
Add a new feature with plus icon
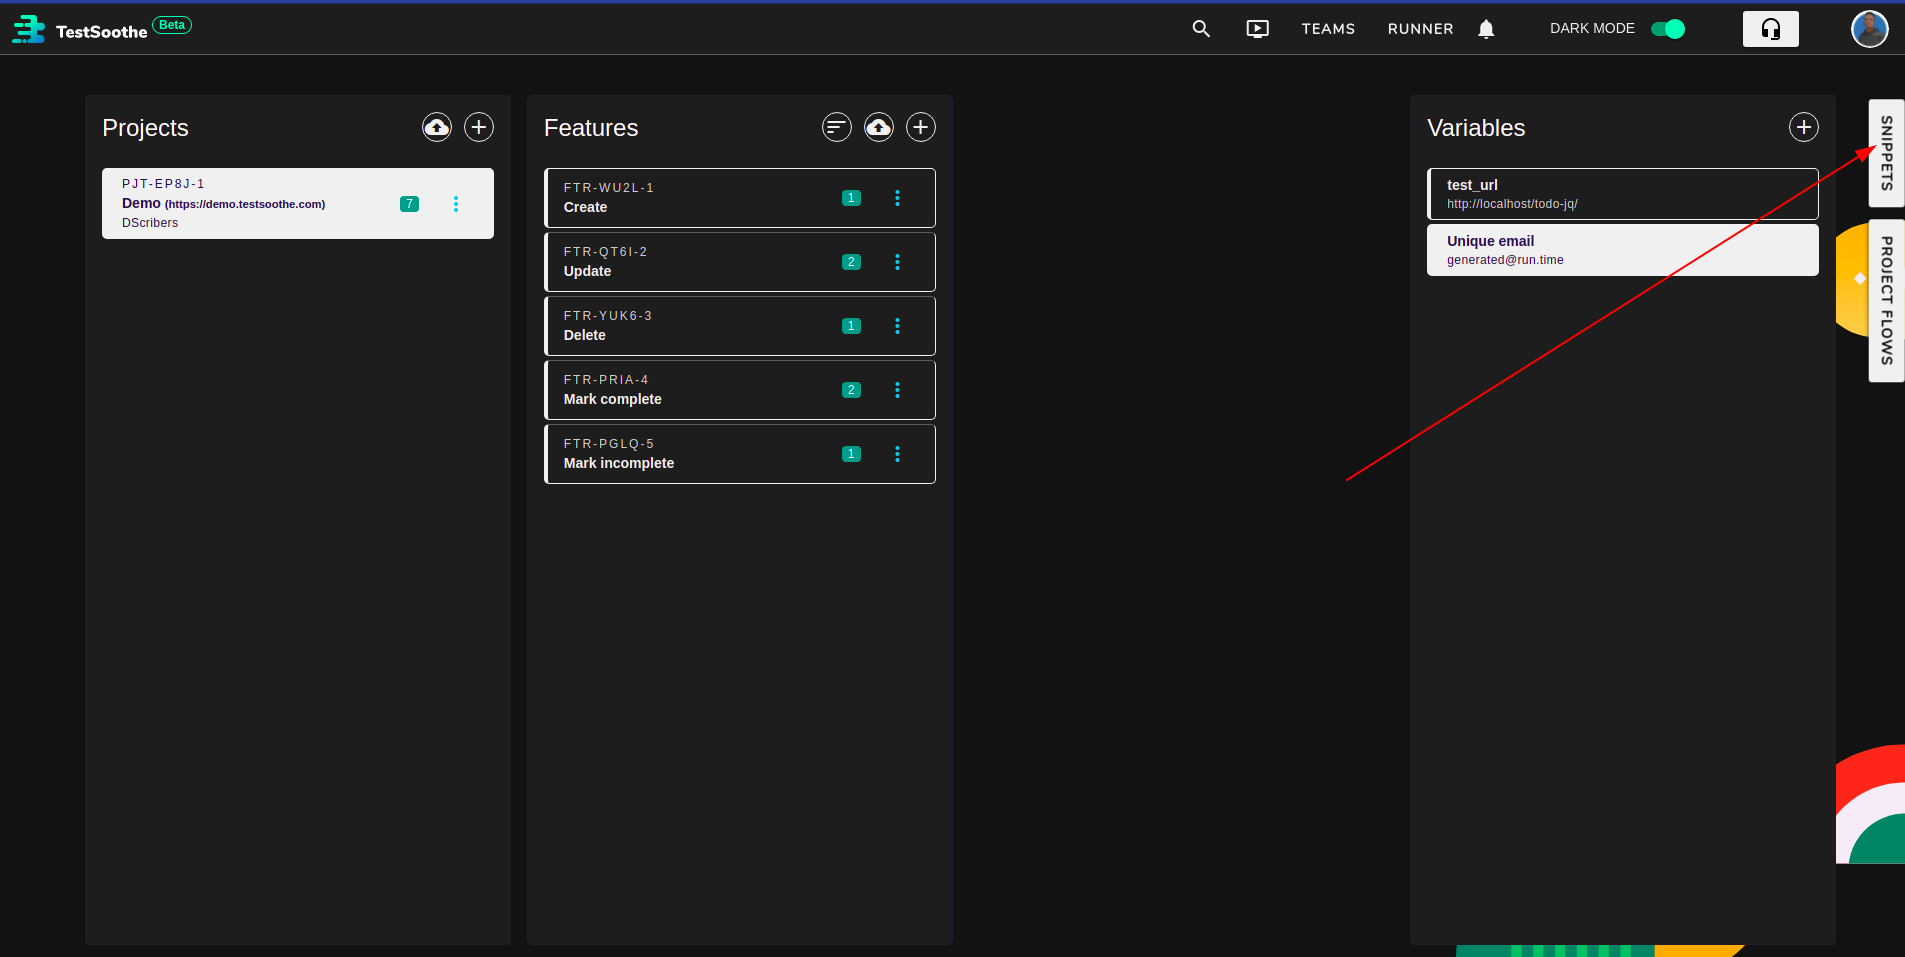[x=921, y=127]
